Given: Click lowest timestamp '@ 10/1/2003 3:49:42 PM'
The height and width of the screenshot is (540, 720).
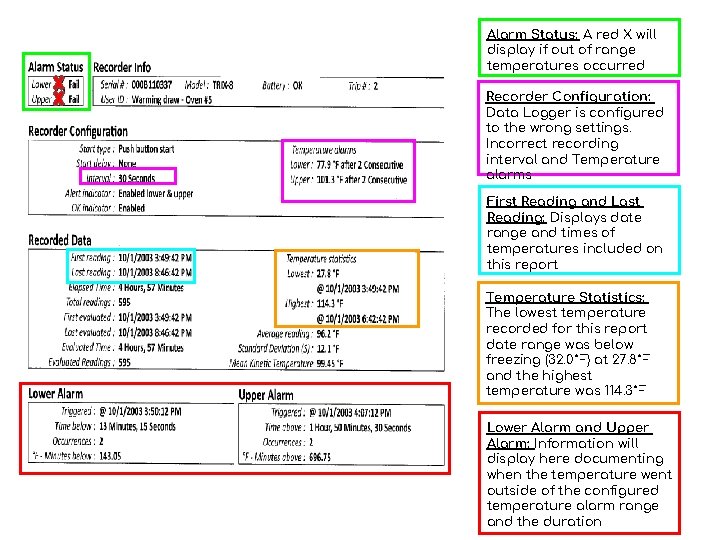Looking at the screenshot, I should [x=358, y=289].
